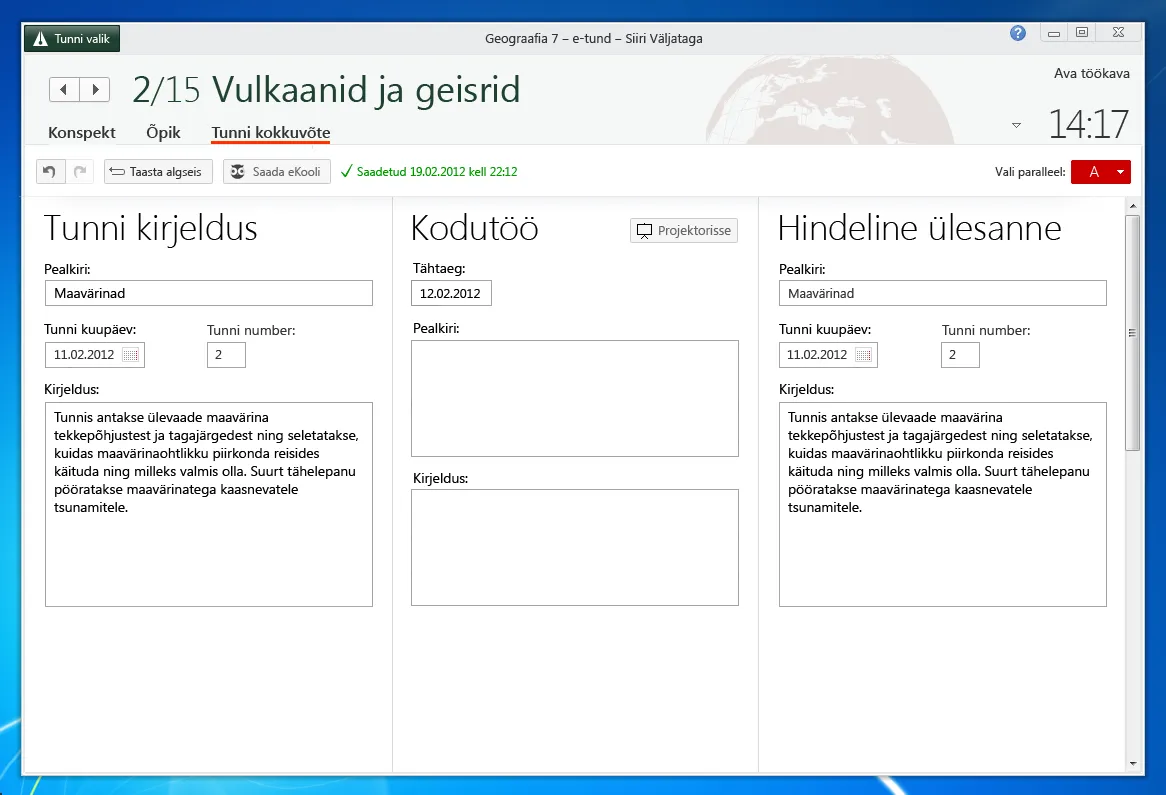Viewport: 1166px width, 795px height.
Task: Click Tunni number field in Hindeline ülesanne
Action: pos(960,355)
